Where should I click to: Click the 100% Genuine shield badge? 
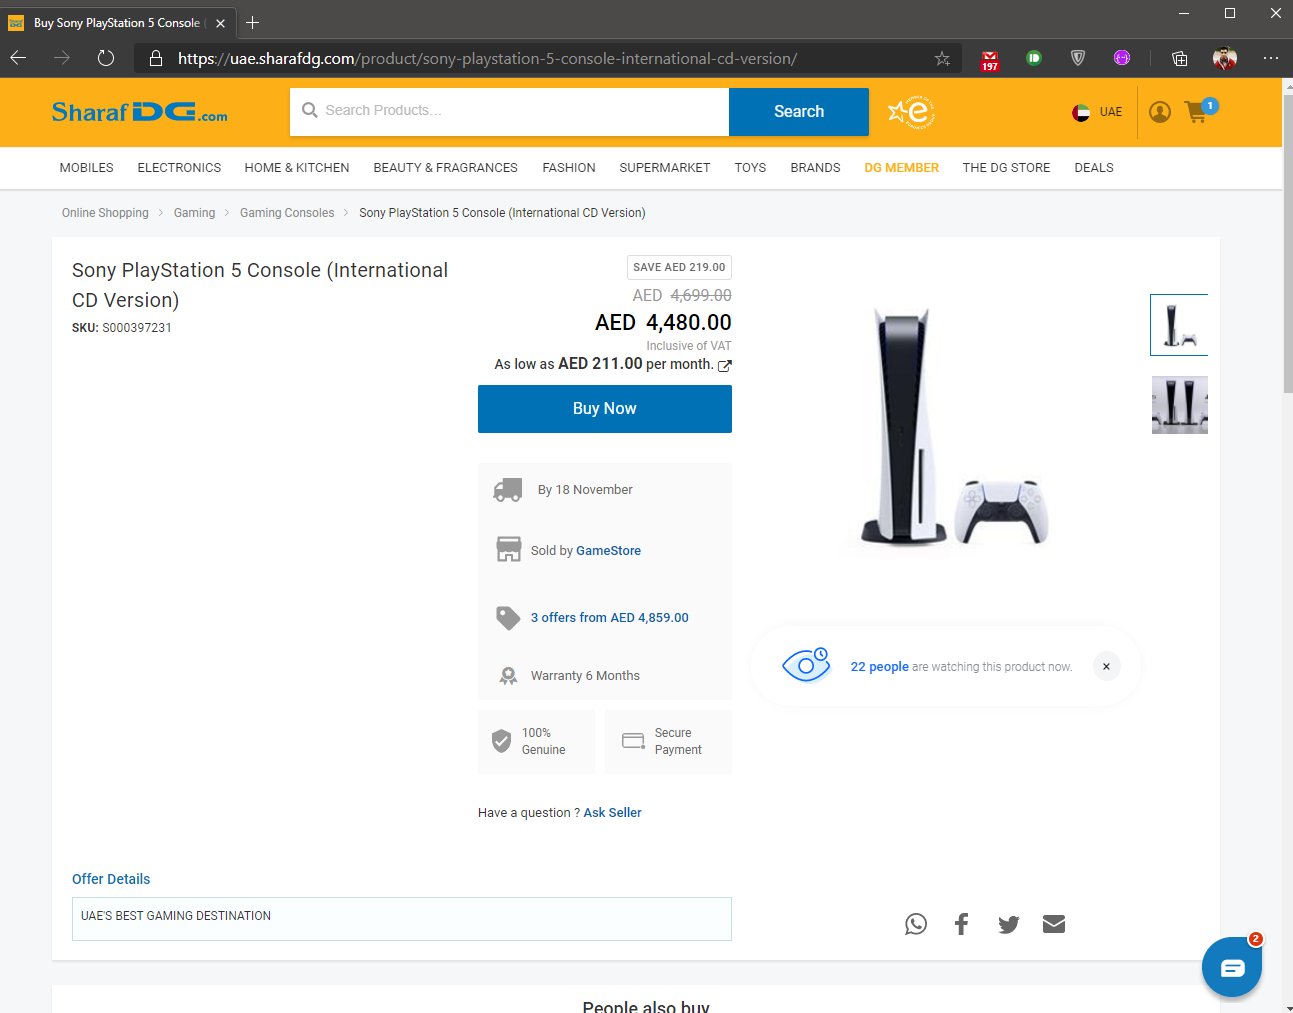point(536,741)
